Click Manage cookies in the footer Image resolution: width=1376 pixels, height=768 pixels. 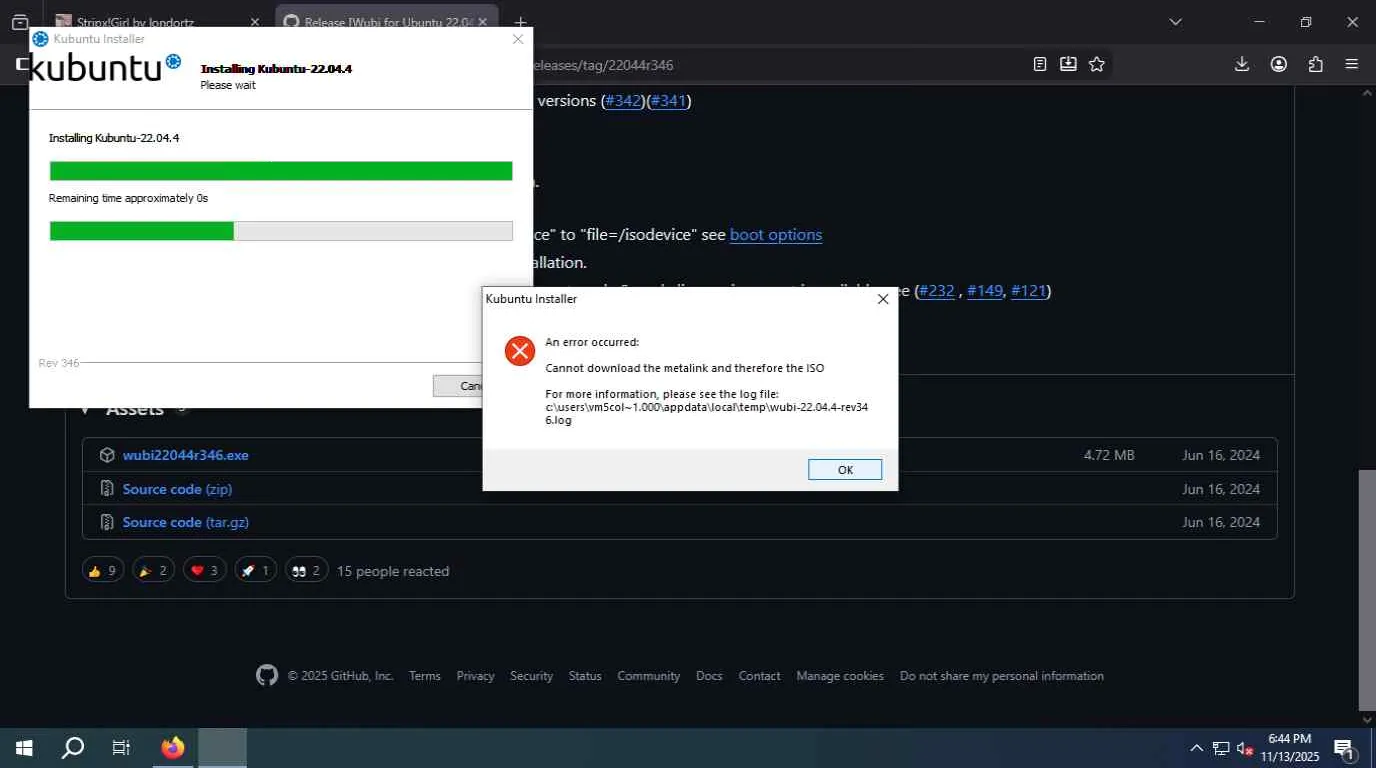click(840, 676)
